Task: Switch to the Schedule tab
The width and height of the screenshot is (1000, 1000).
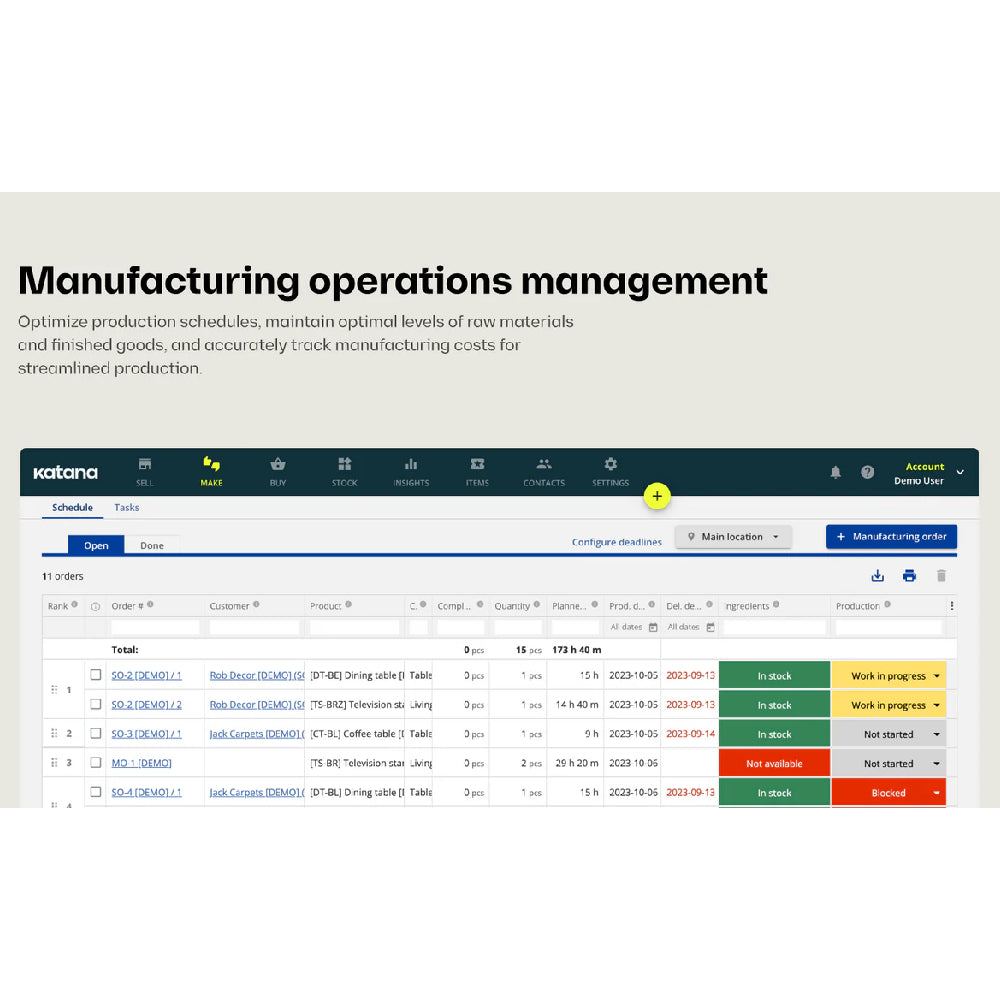Action: (x=72, y=508)
